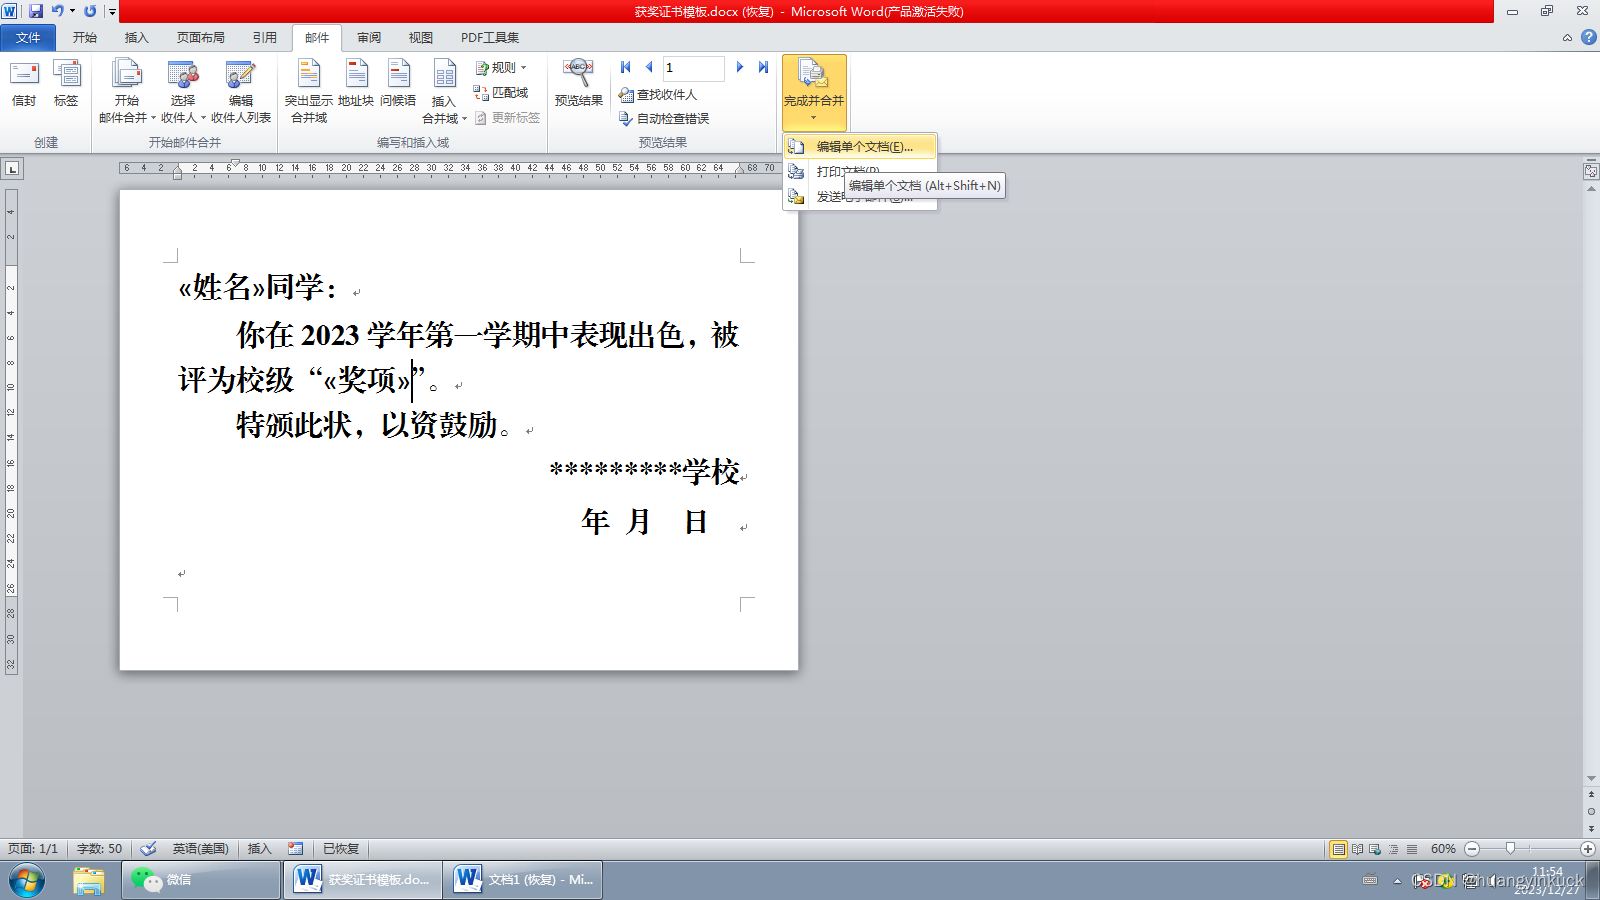
Task: Click 突出显示合并域 highlight merge fields
Action: coord(309,91)
